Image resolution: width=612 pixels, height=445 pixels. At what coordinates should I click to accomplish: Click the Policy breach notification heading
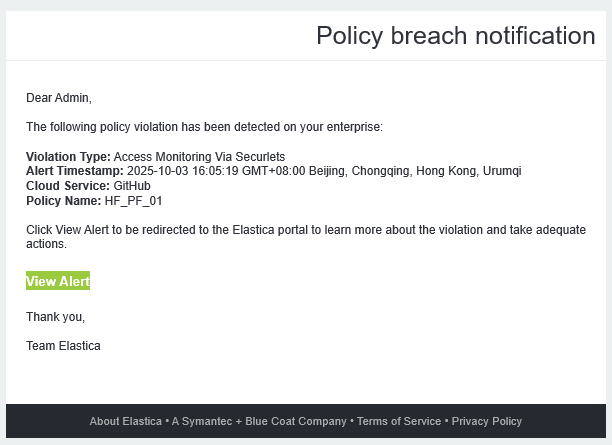(455, 36)
